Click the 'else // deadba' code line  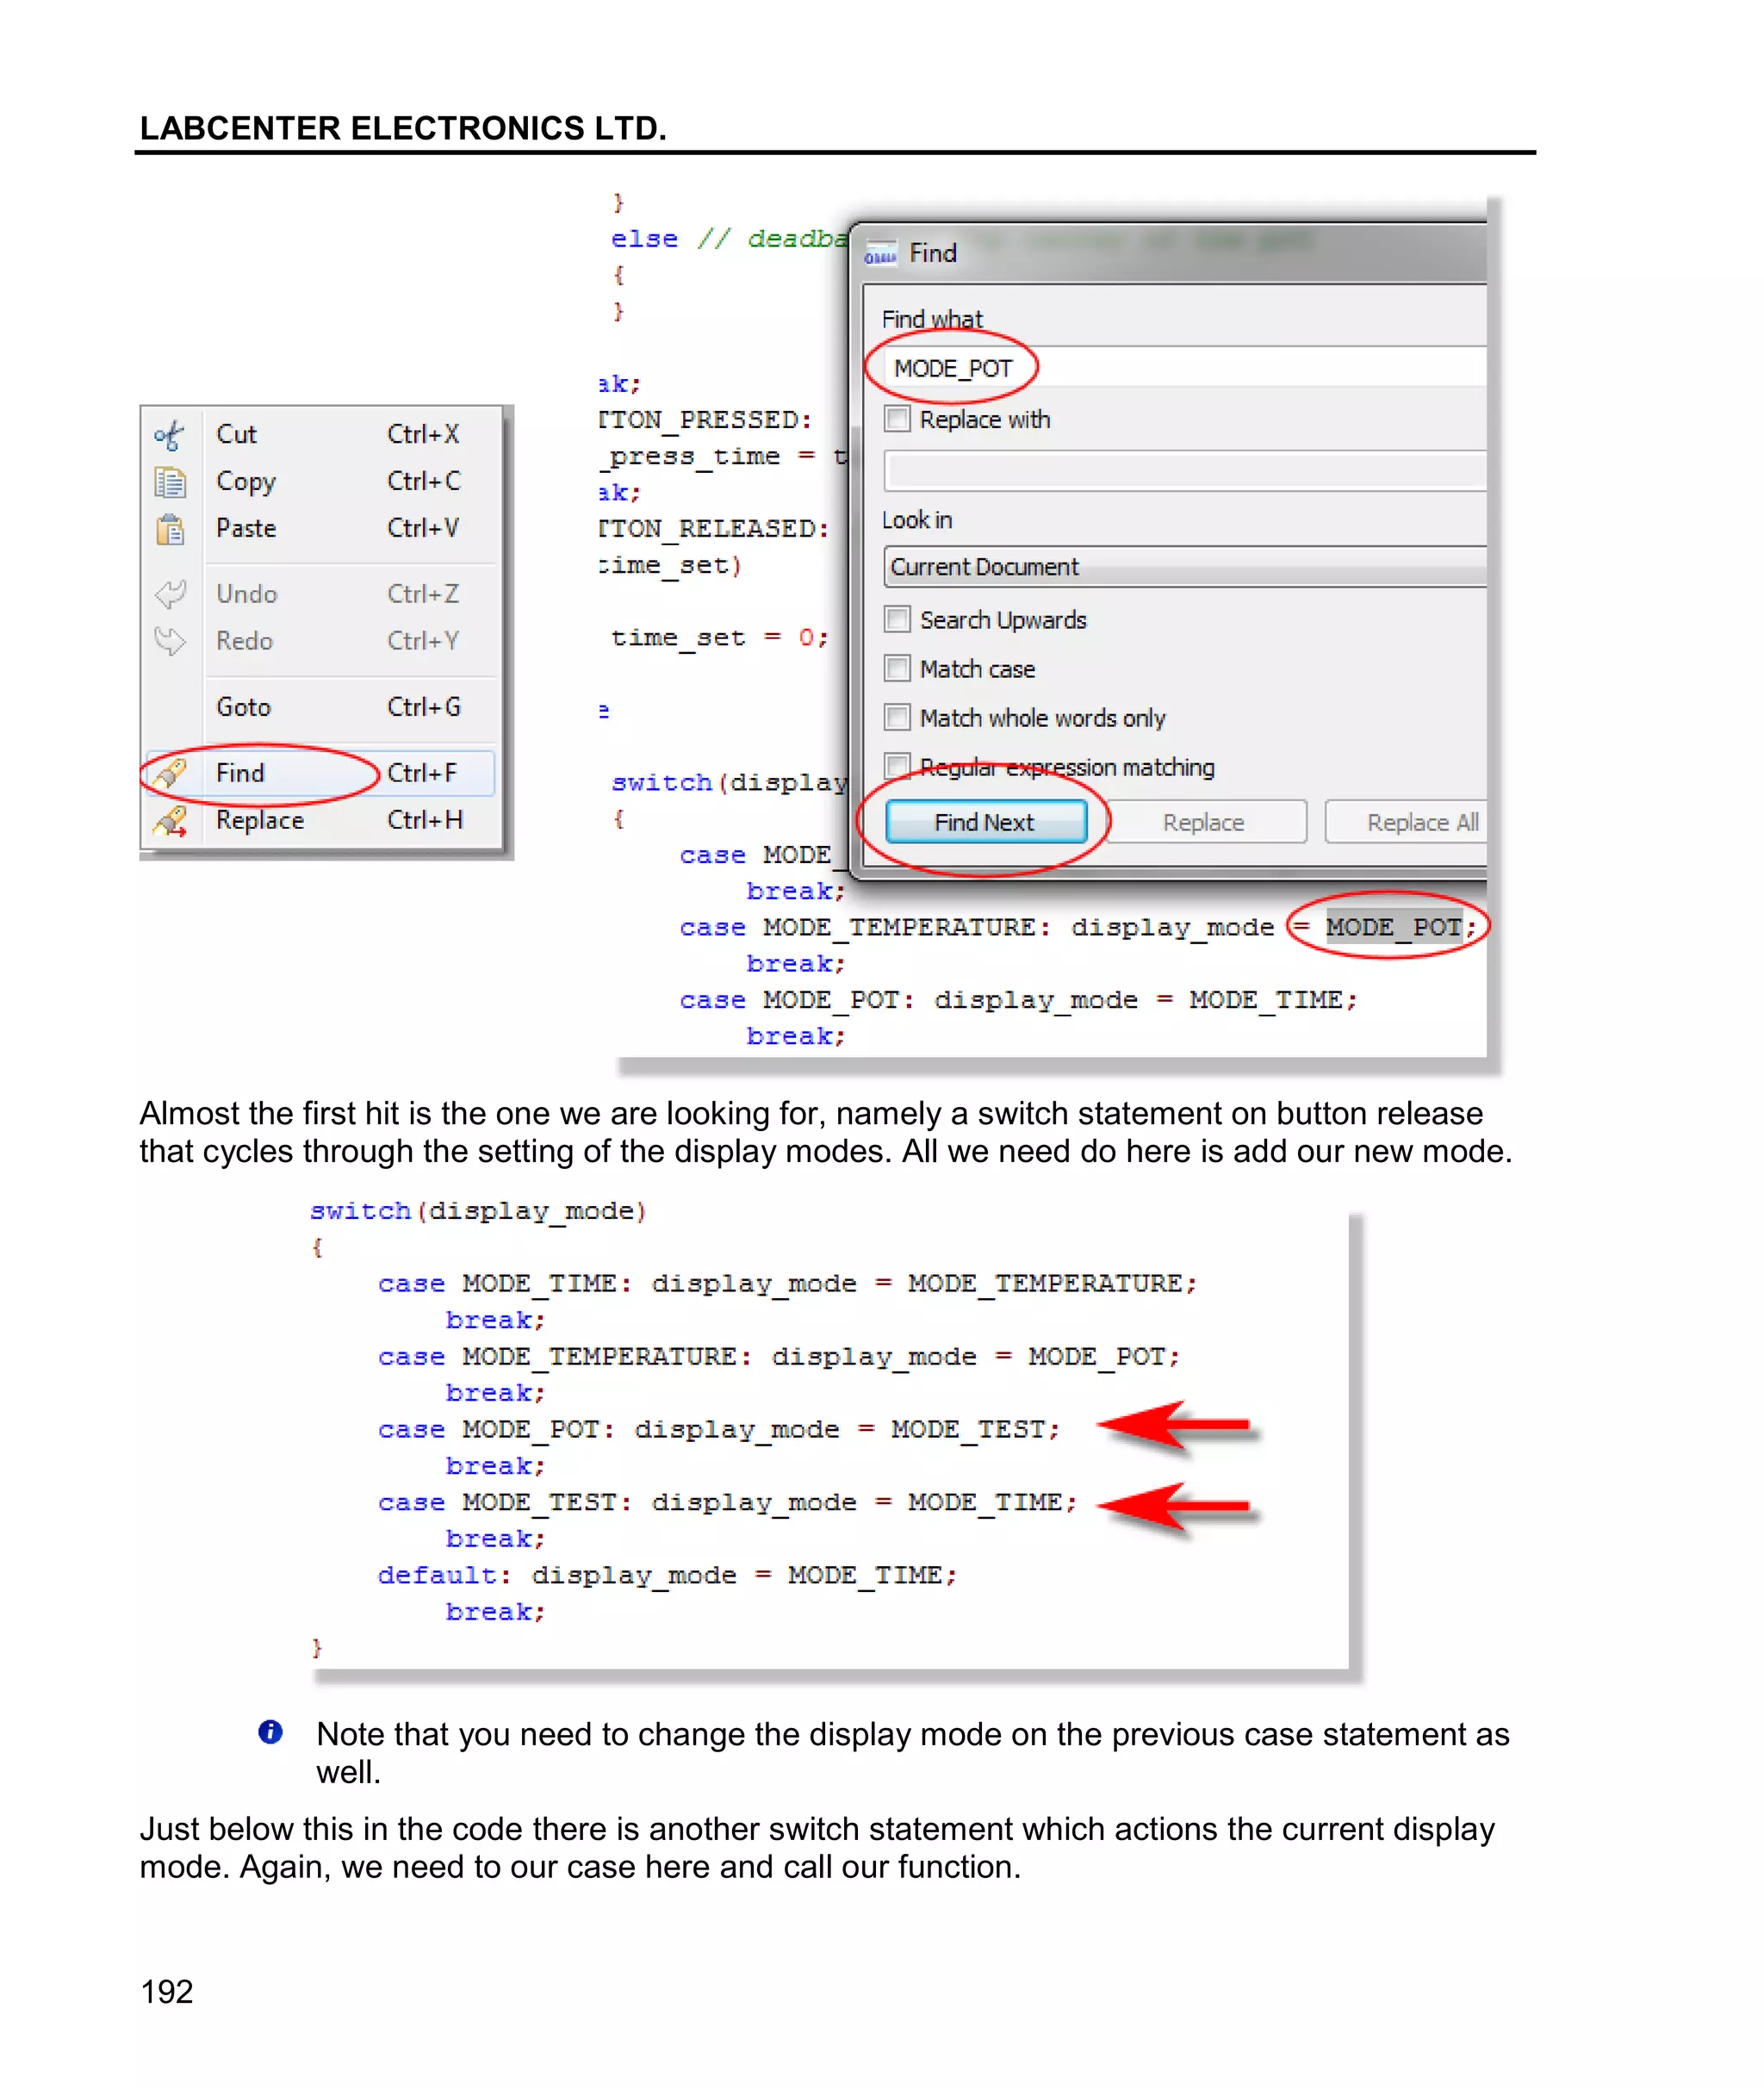tap(729, 239)
